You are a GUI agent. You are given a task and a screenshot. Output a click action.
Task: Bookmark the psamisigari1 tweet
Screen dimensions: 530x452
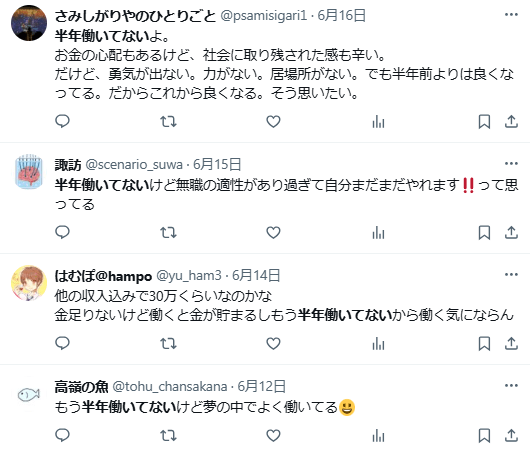click(x=484, y=122)
